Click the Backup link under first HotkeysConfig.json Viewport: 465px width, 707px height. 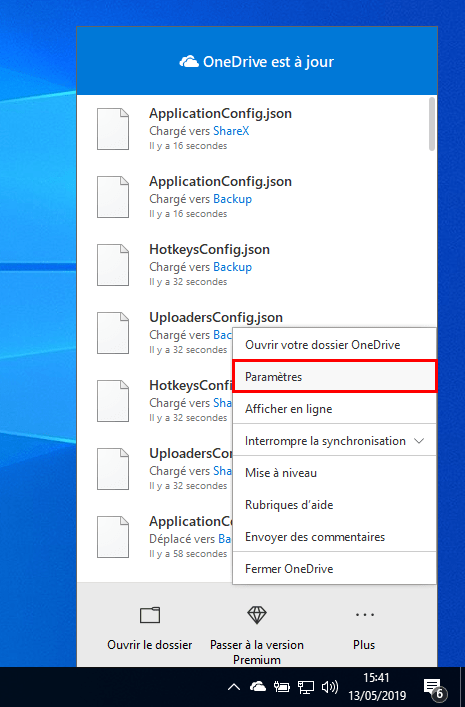point(232,267)
